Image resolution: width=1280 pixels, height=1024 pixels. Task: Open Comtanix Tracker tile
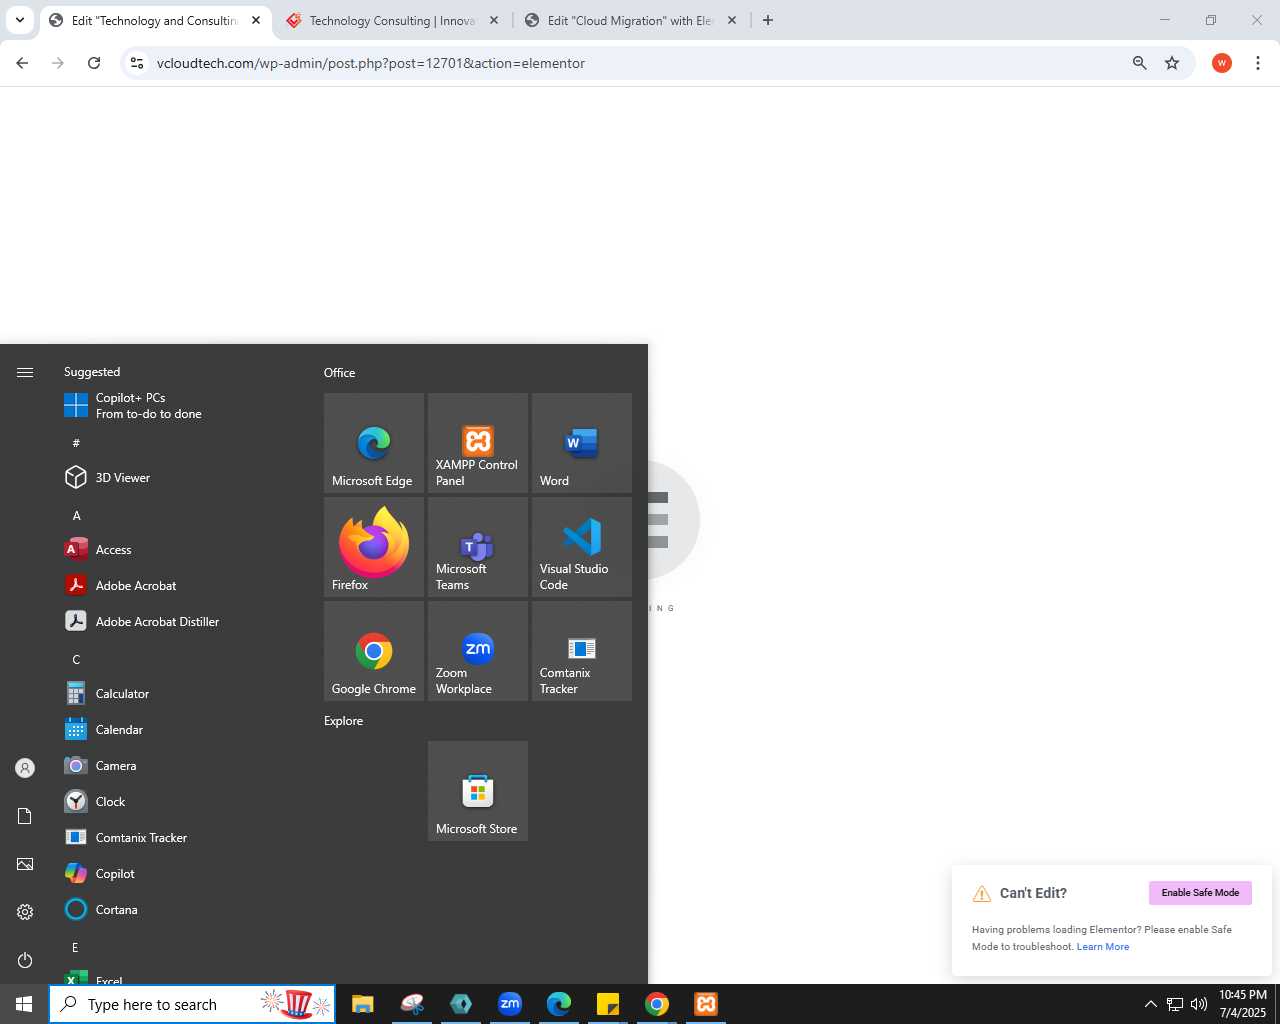(582, 651)
